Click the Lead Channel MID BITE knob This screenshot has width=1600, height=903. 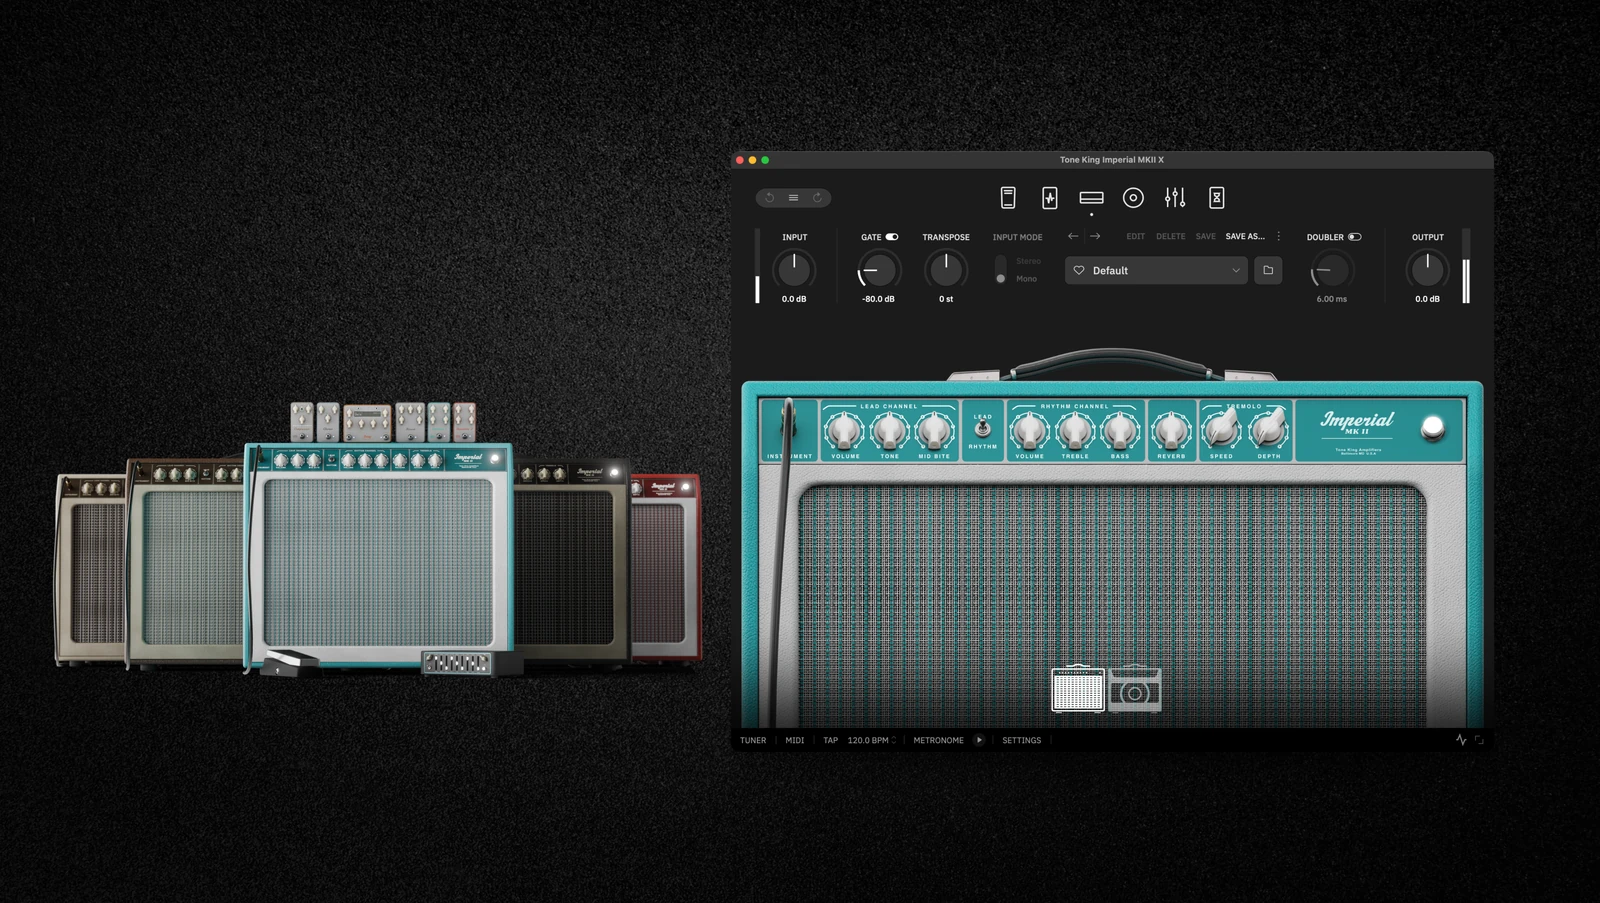pos(934,431)
